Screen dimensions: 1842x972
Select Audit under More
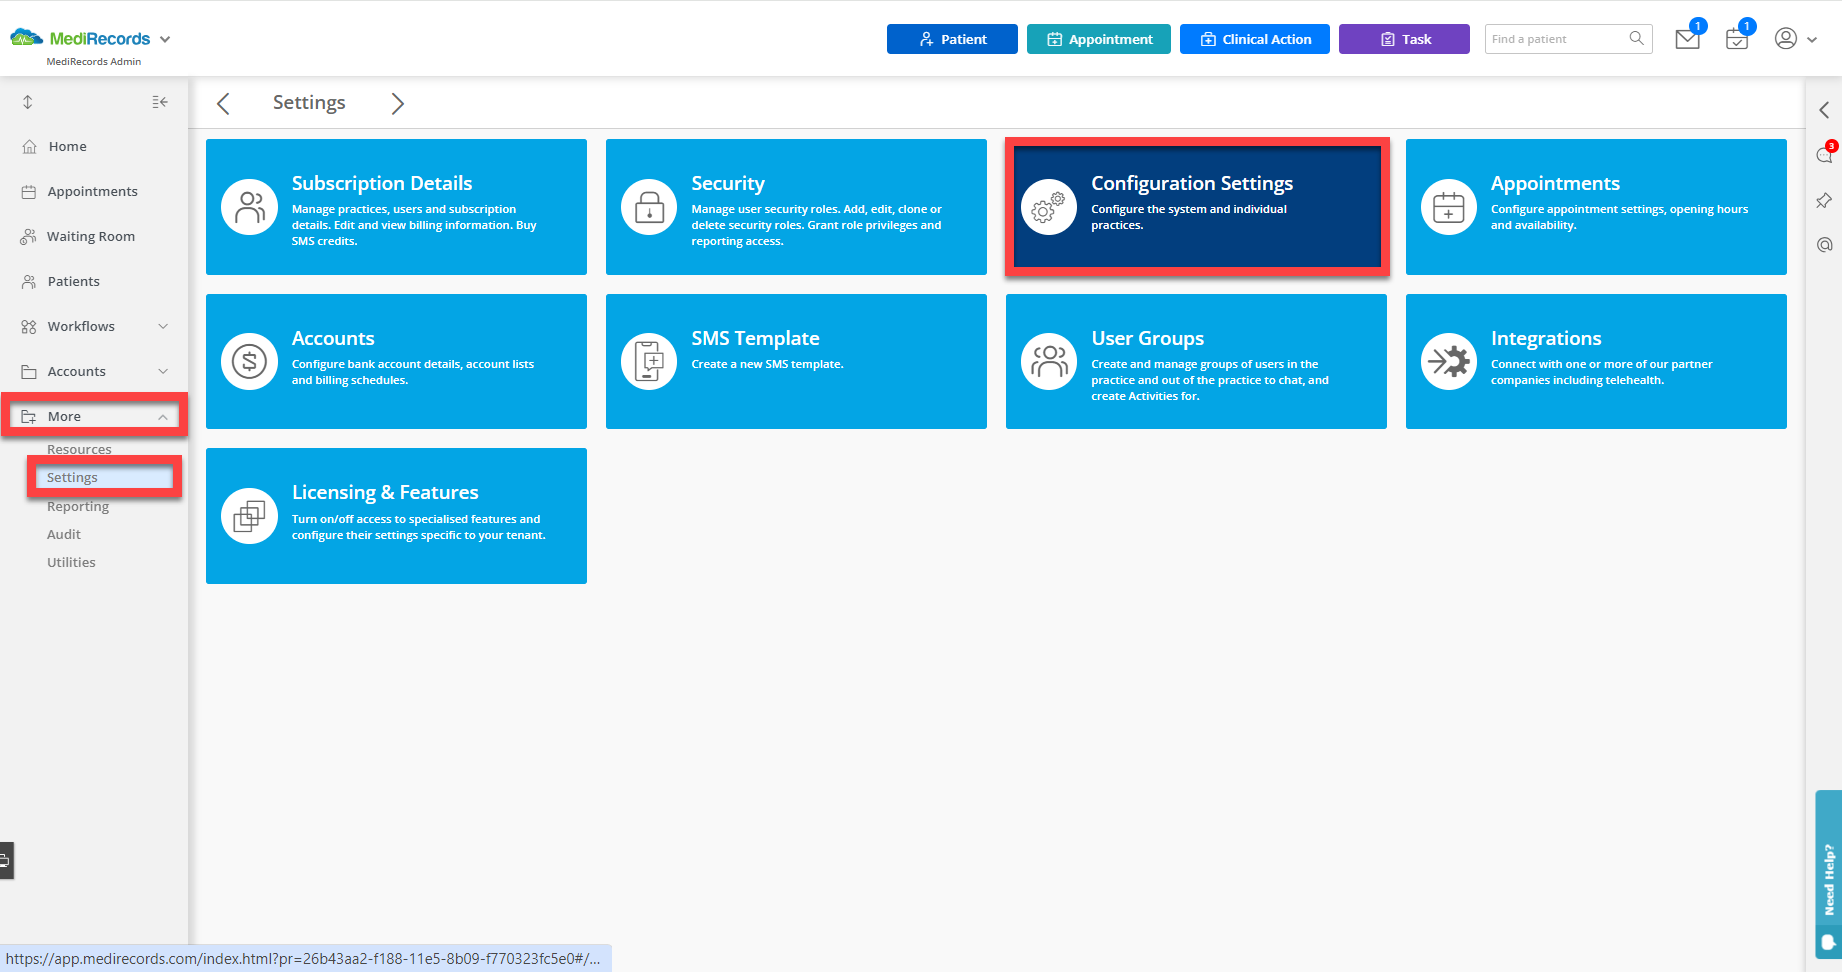point(64,534)
